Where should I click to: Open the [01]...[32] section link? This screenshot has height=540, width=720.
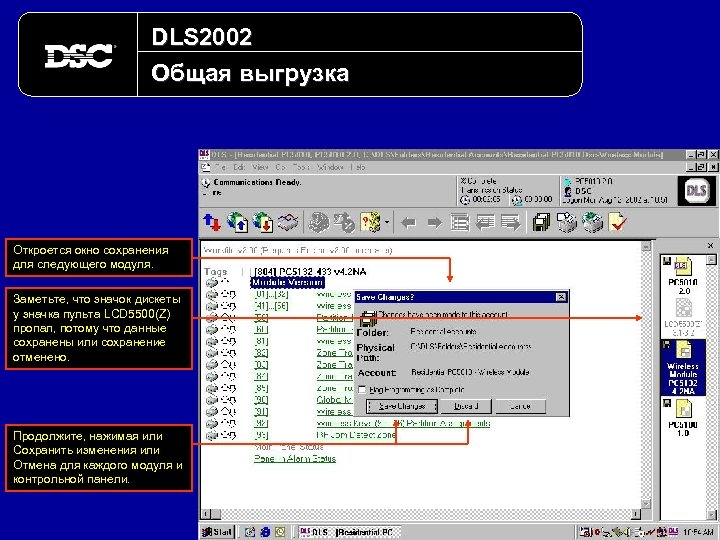271,294
